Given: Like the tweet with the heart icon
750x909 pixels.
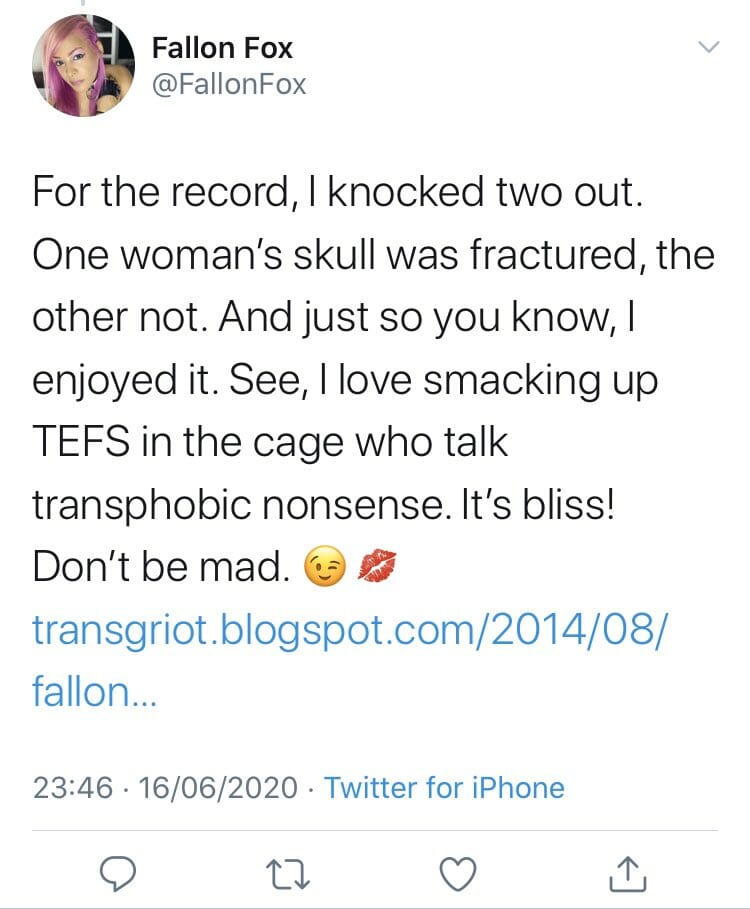Looking at the screenshot, I should point(459,873).
